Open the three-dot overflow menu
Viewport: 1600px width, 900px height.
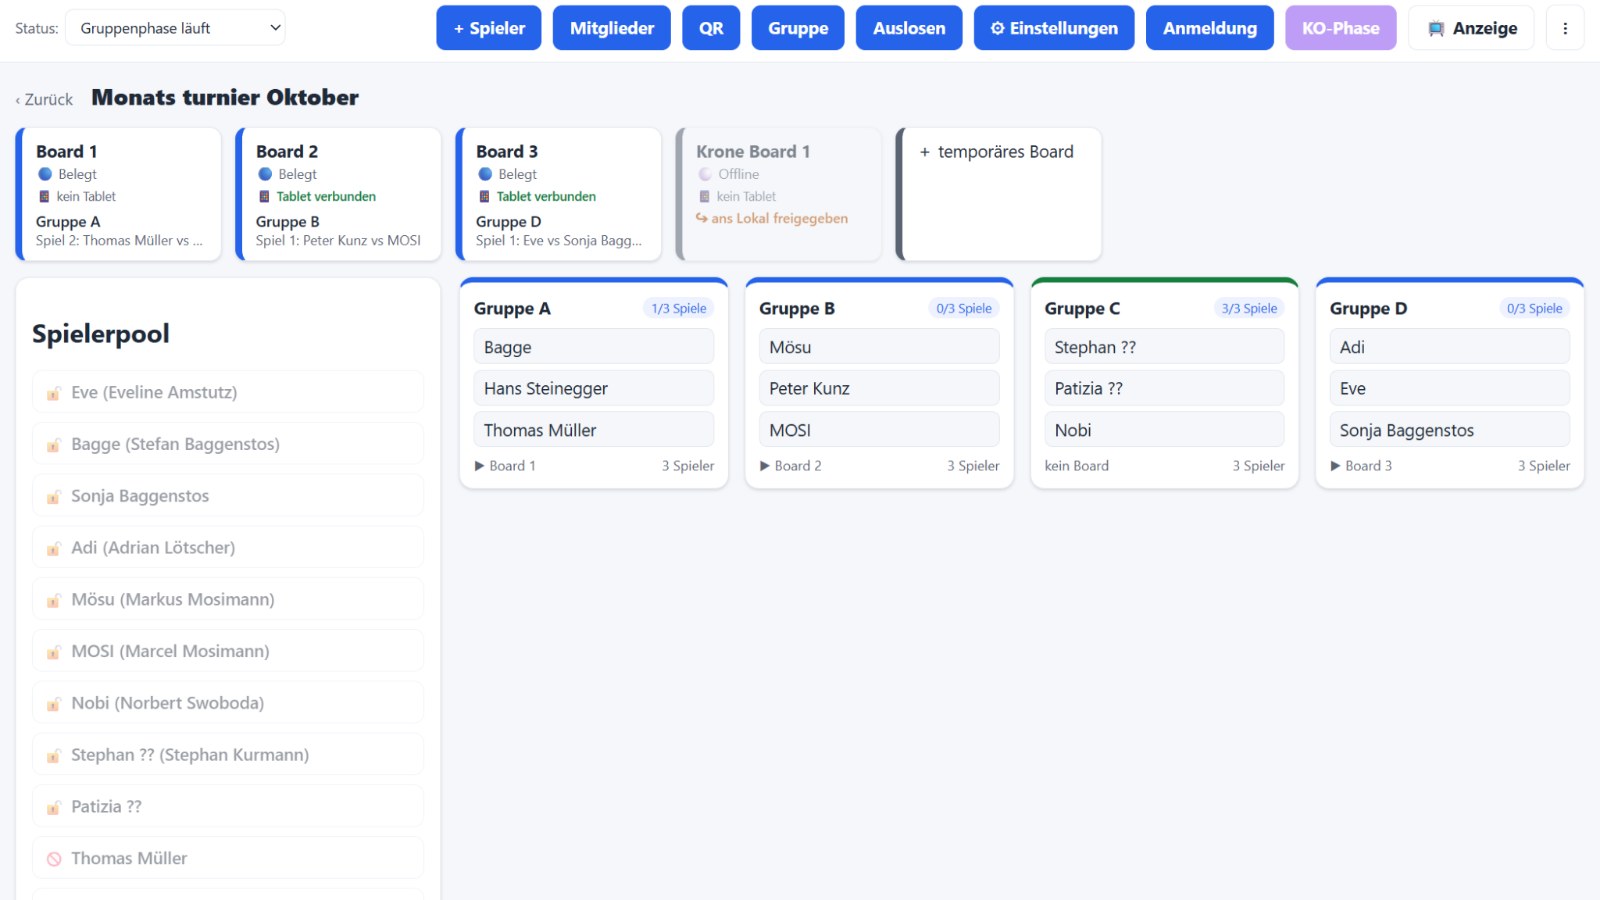coord(1565,28)
